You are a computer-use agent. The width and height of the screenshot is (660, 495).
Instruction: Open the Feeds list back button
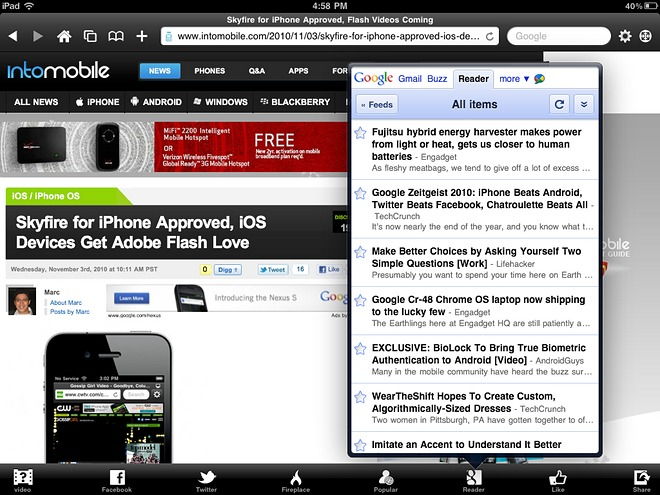tap(376, 104)
